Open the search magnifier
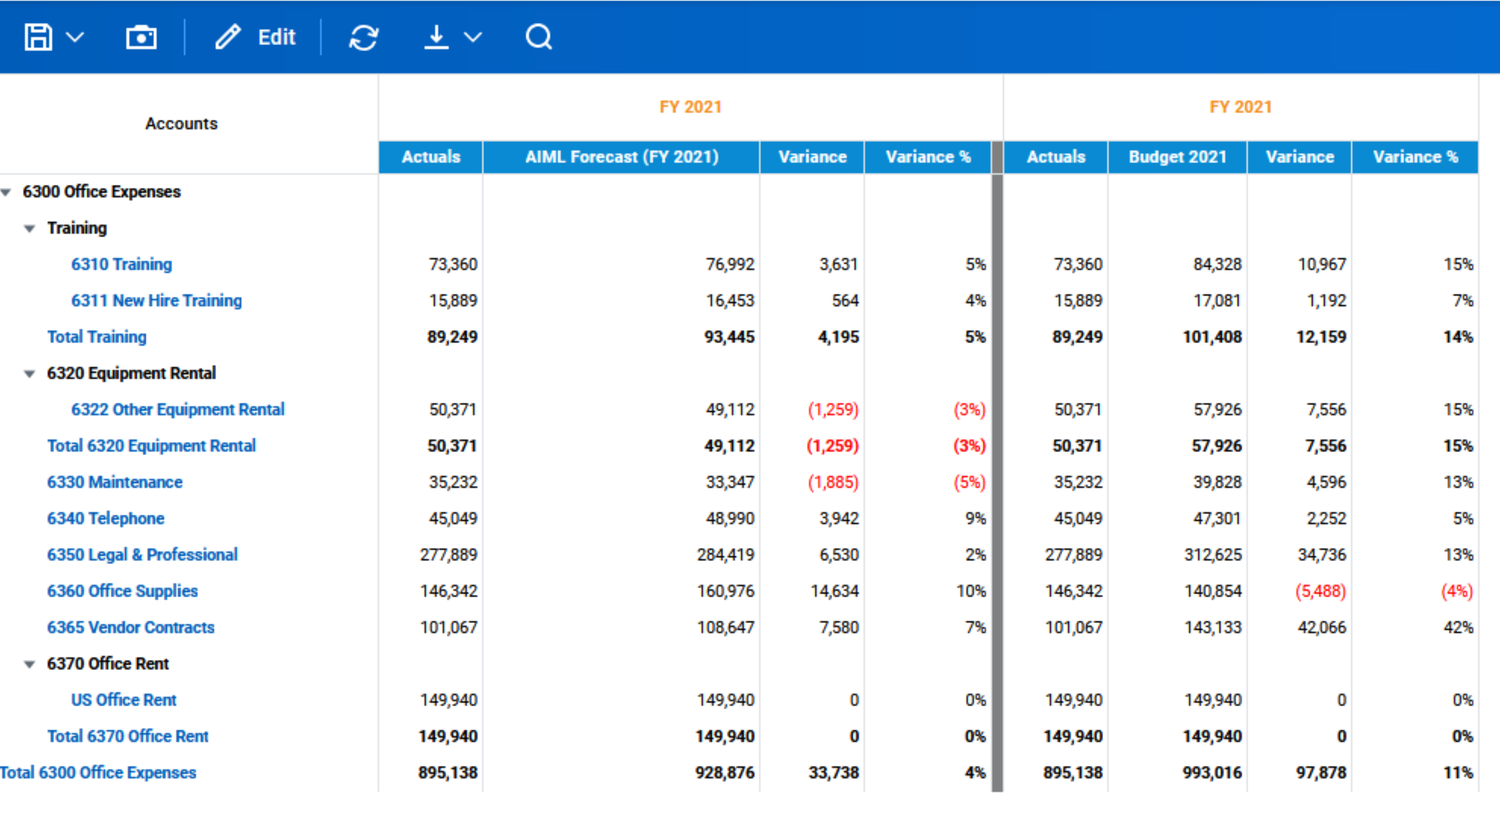The image size is (1500, 814). click(x=539, y=36)
